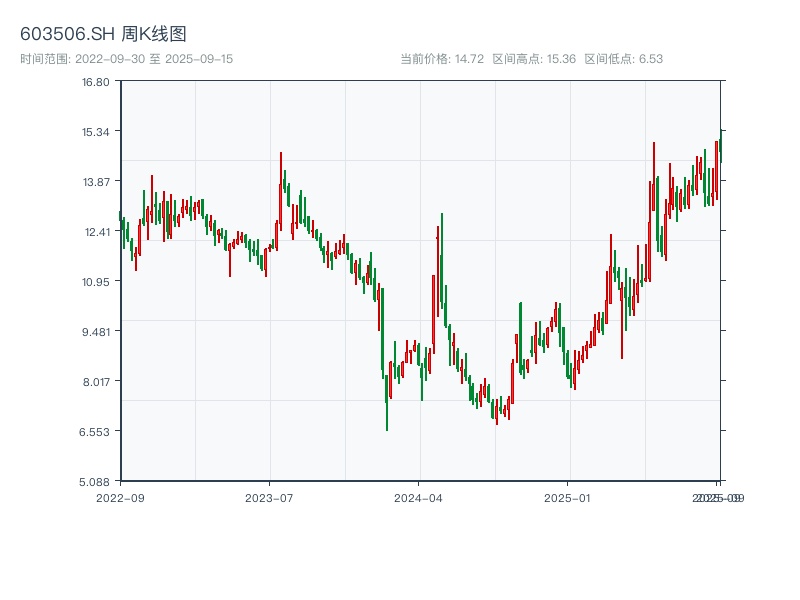
Task: Click the 13.87 y-axis label
Action: [96, 182]
